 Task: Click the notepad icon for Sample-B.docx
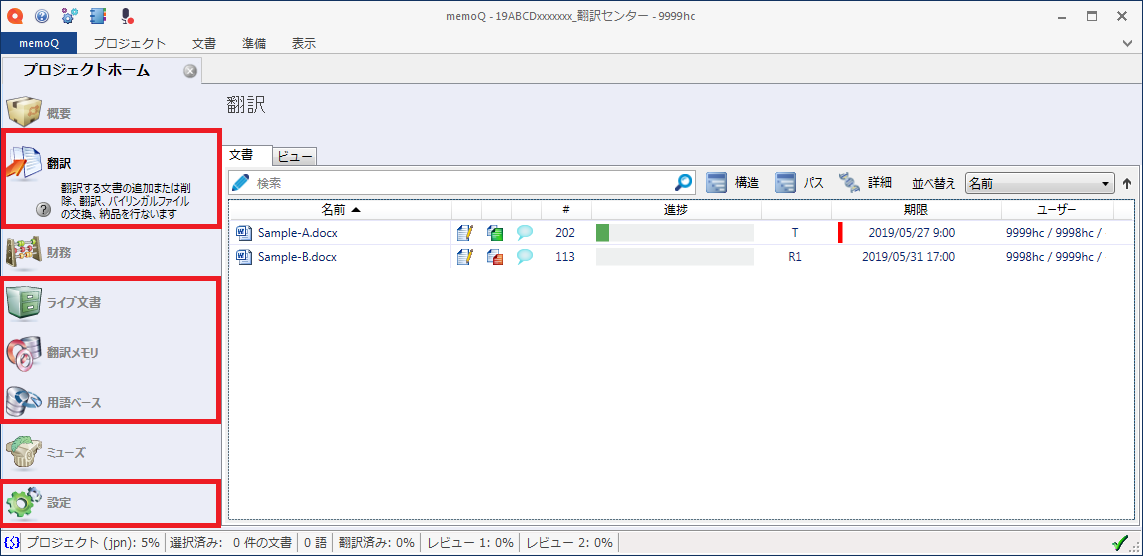464,257
